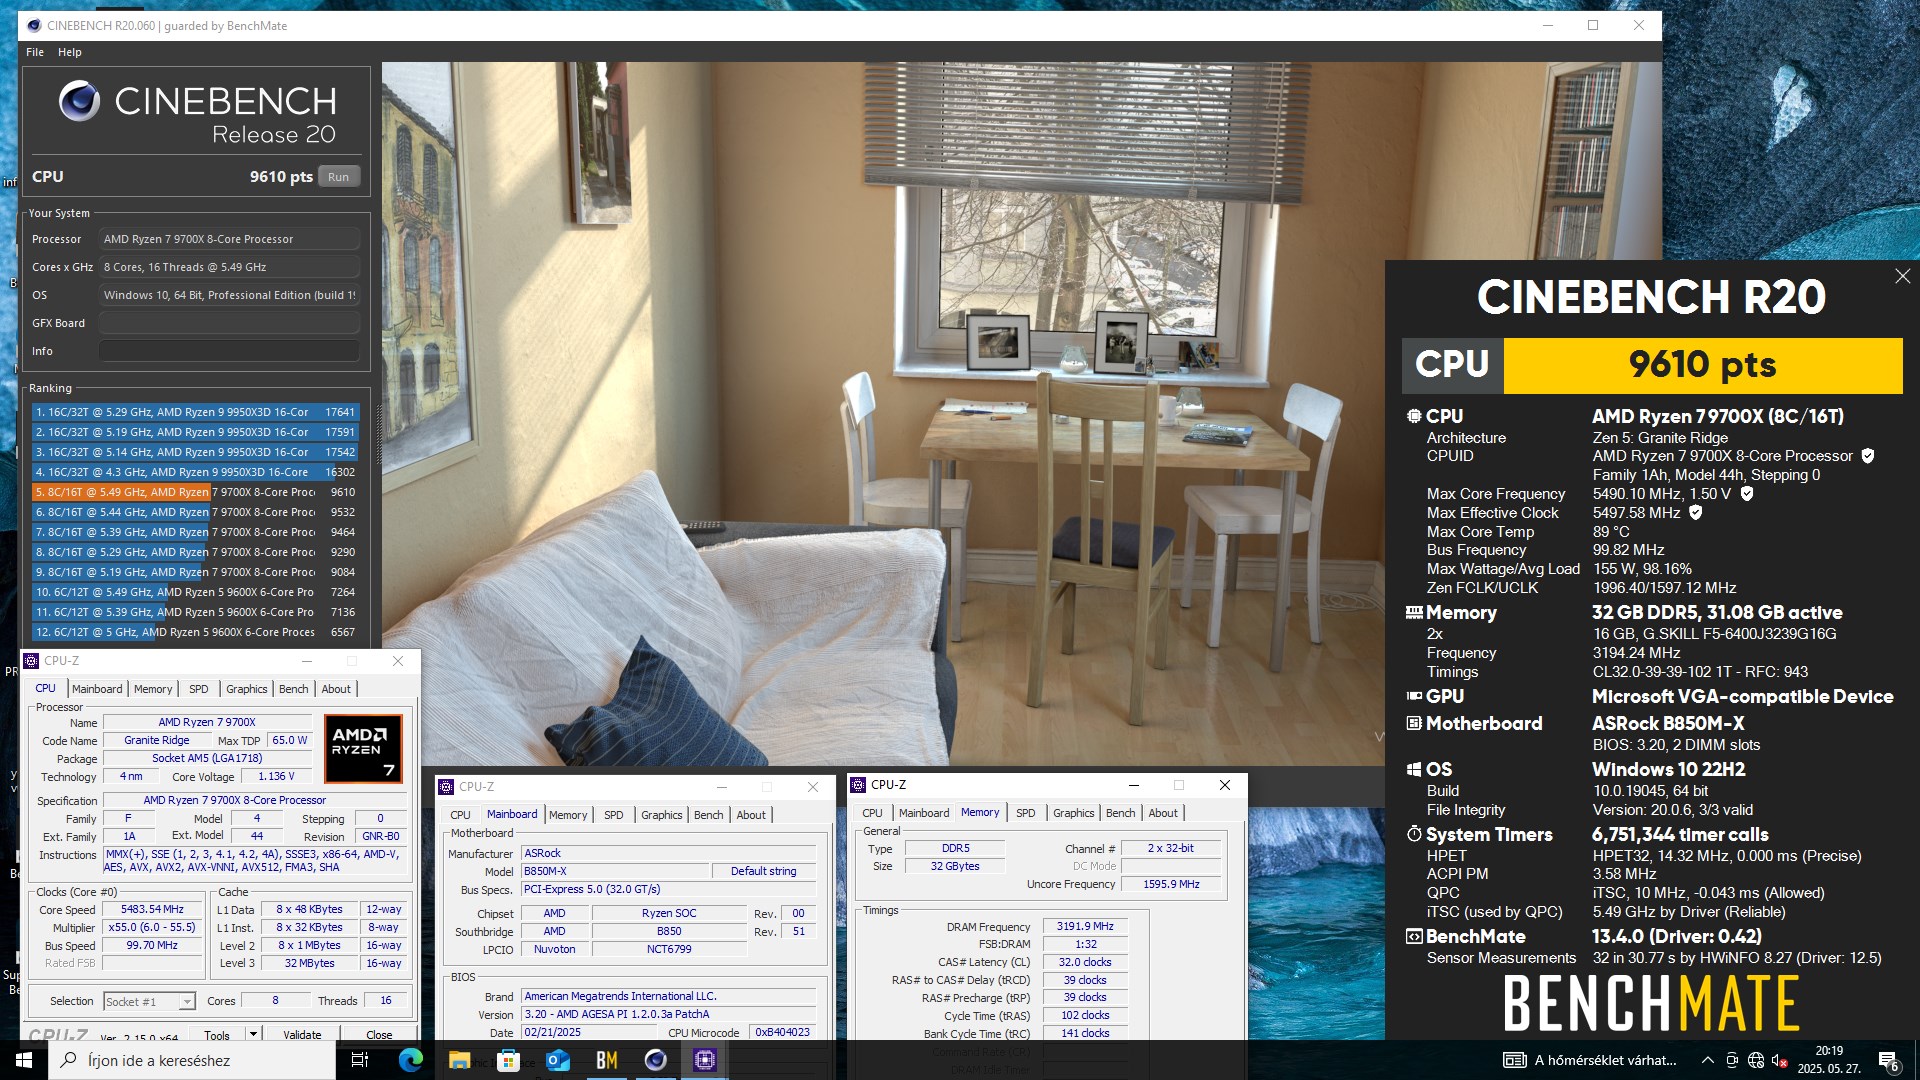Click the Memory section icon in the BenchMate panel

point(1414,612)
